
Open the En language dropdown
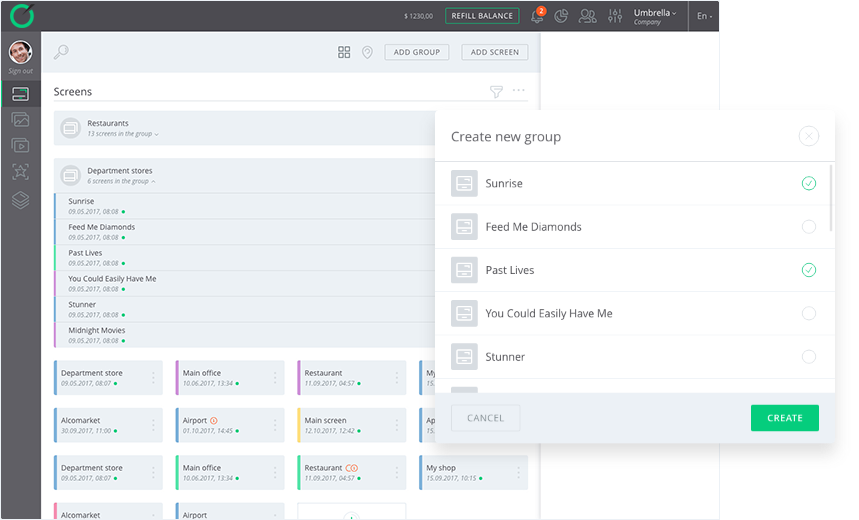pos(704,16)
